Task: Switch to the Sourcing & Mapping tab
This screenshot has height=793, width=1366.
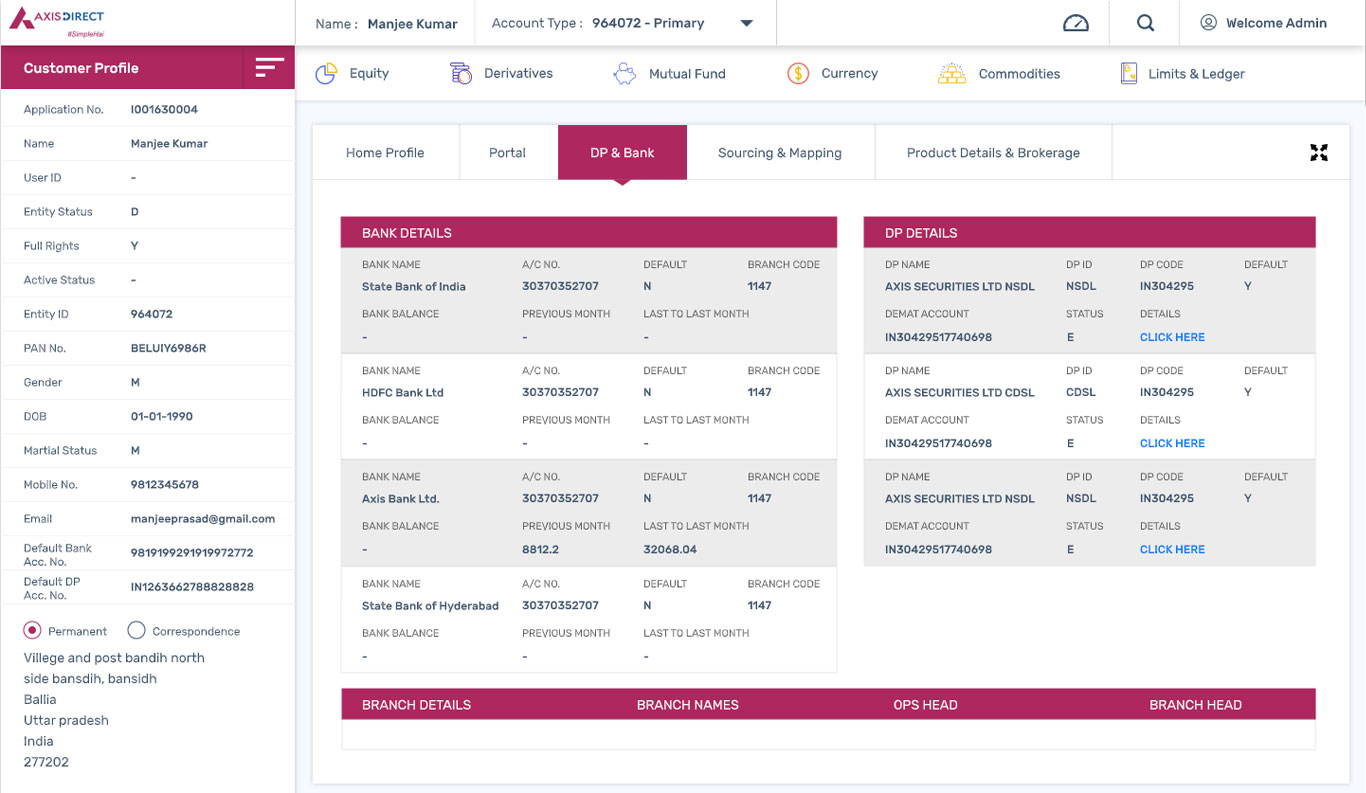Action: tap(780, 152)
